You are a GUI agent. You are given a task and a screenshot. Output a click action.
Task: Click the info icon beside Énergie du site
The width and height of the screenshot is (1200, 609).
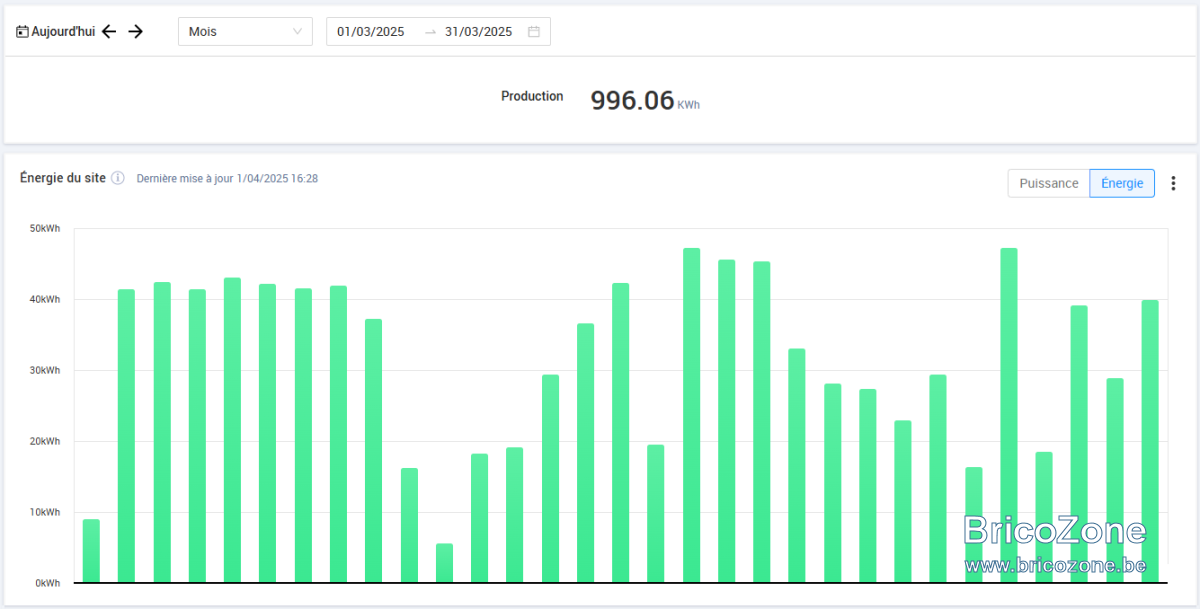[118, 178]
